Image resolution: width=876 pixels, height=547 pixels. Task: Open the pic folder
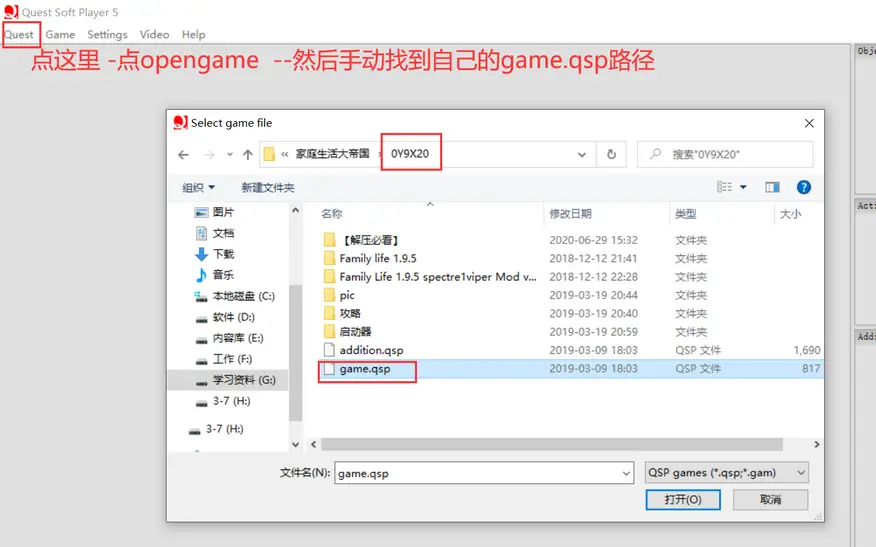tap(347, 295)
